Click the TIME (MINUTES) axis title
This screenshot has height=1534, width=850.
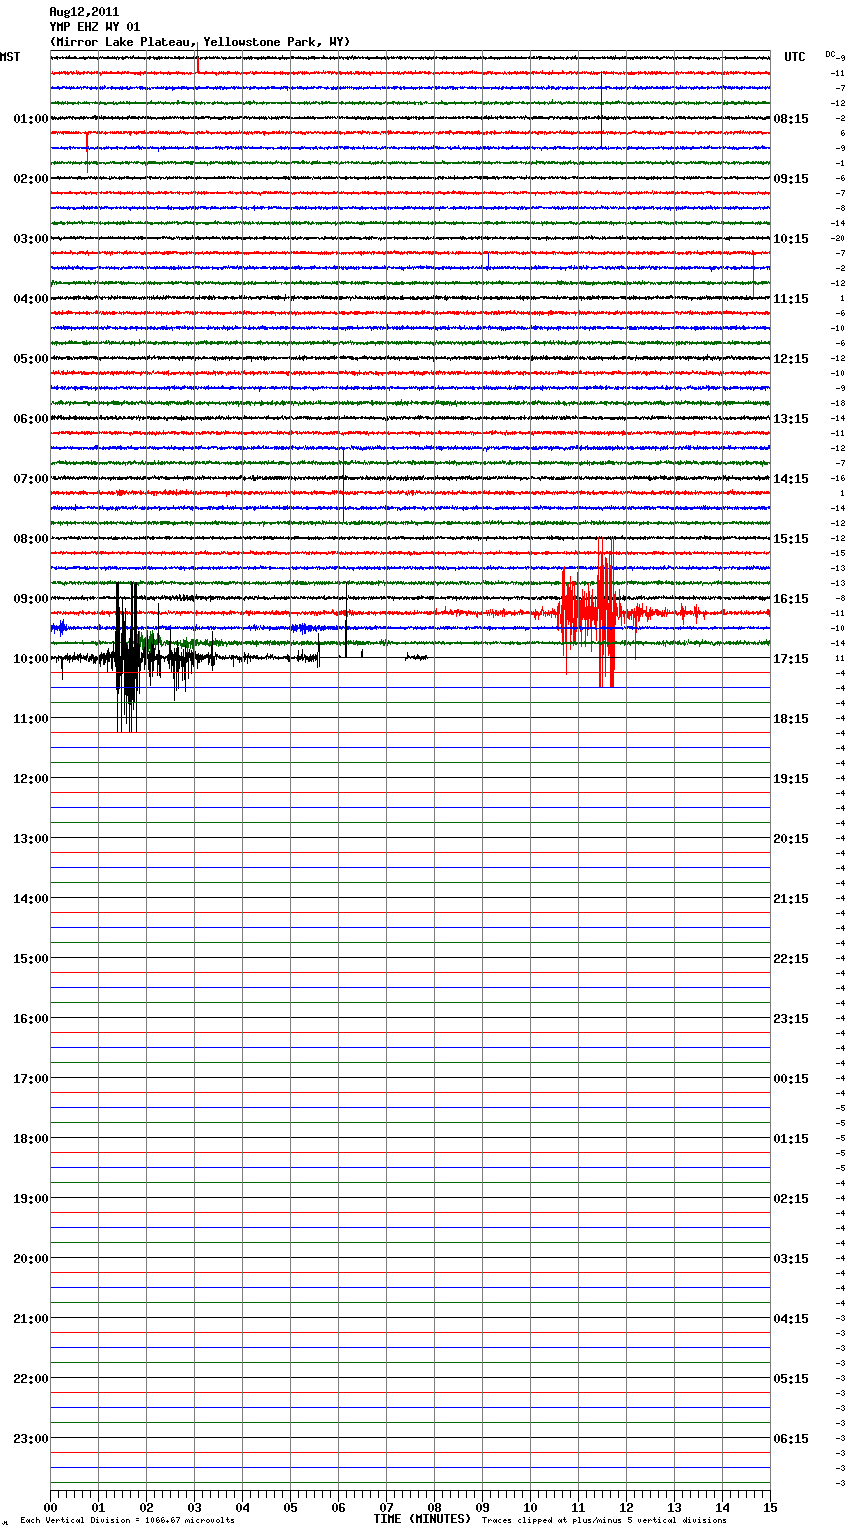pos(422,1519)
